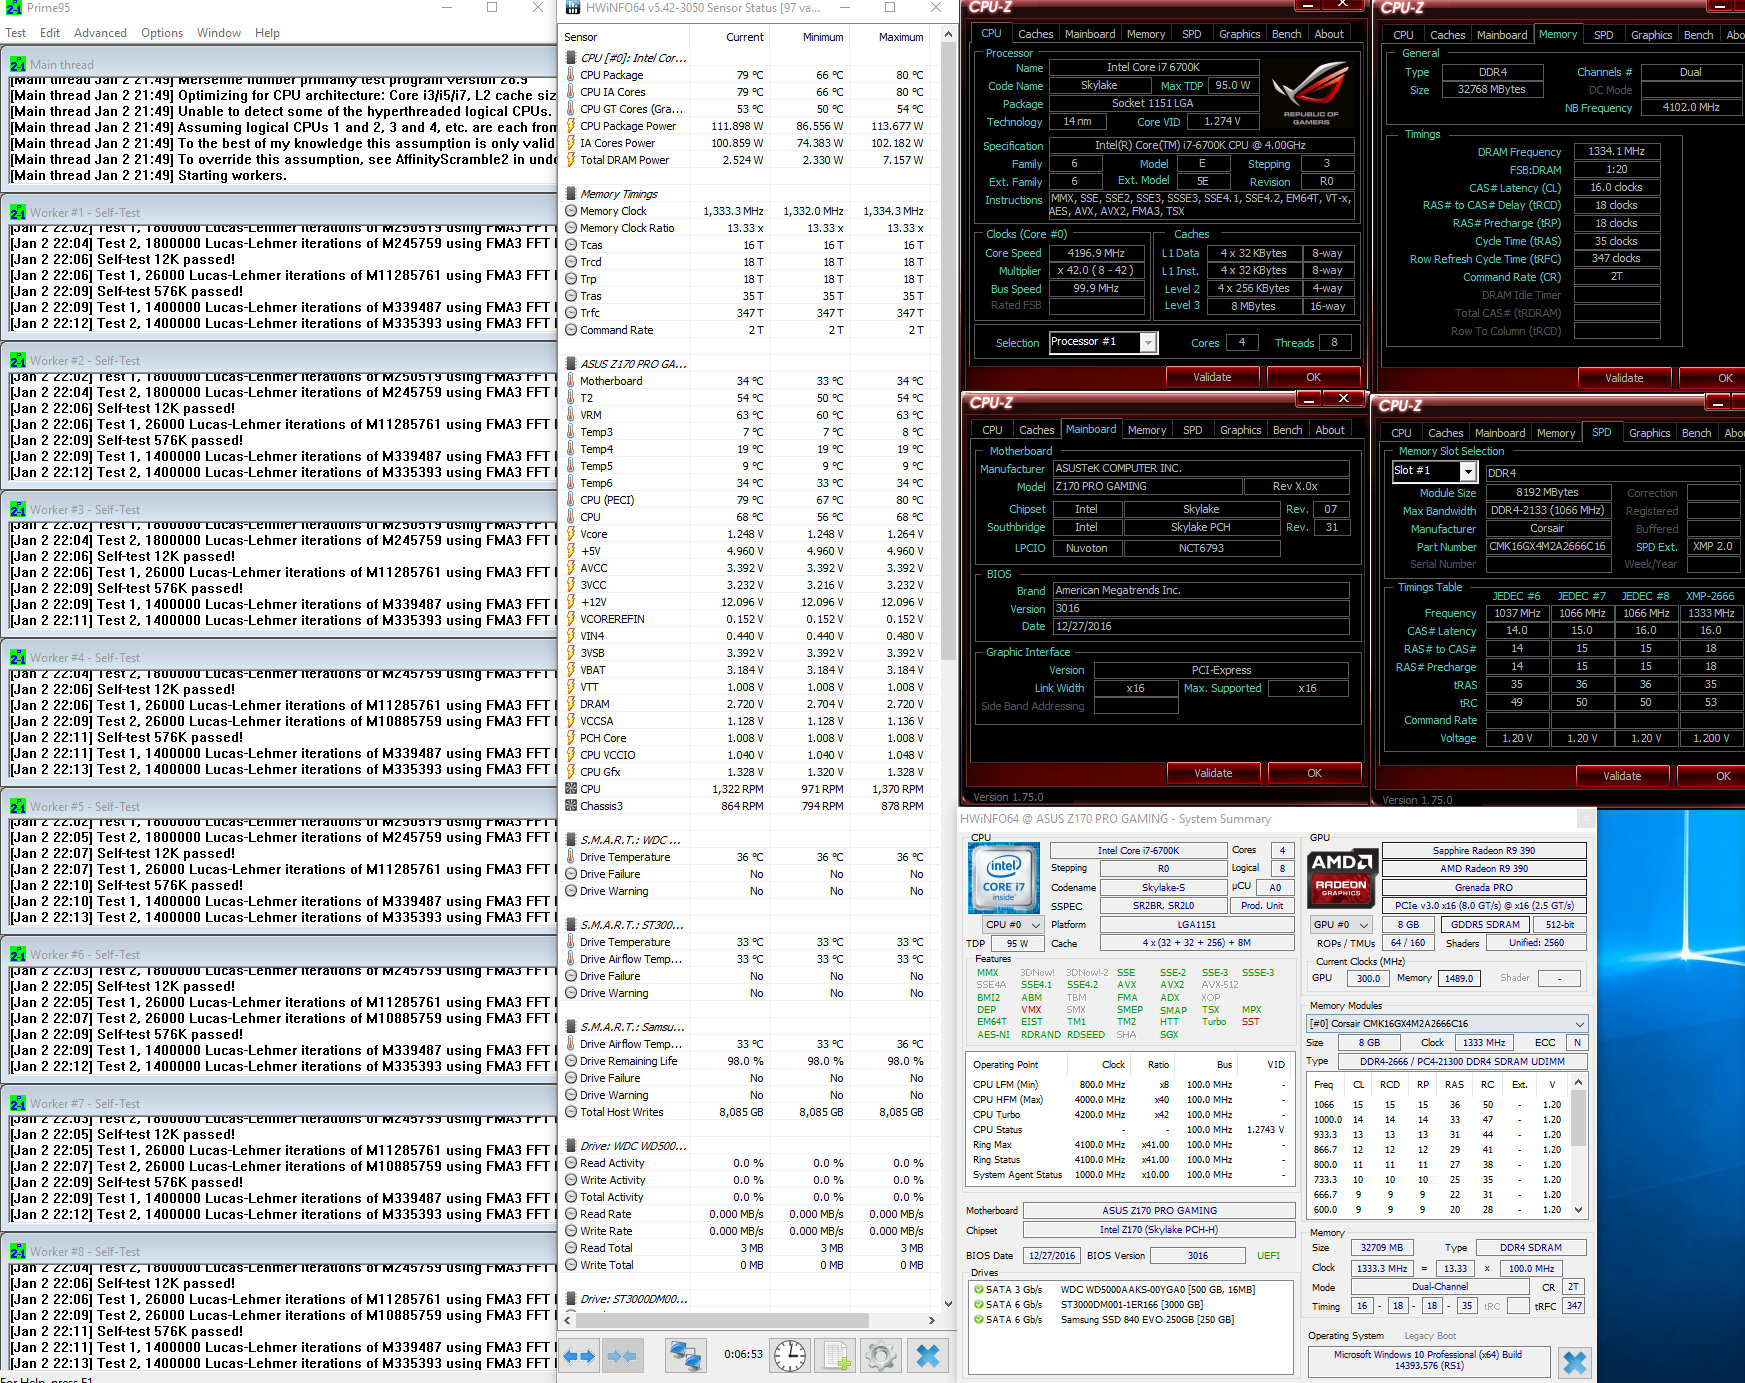Click the Core Speed 4196.9 MHz value
The image size is (1745, 1383).
[x=1096, y=253]
